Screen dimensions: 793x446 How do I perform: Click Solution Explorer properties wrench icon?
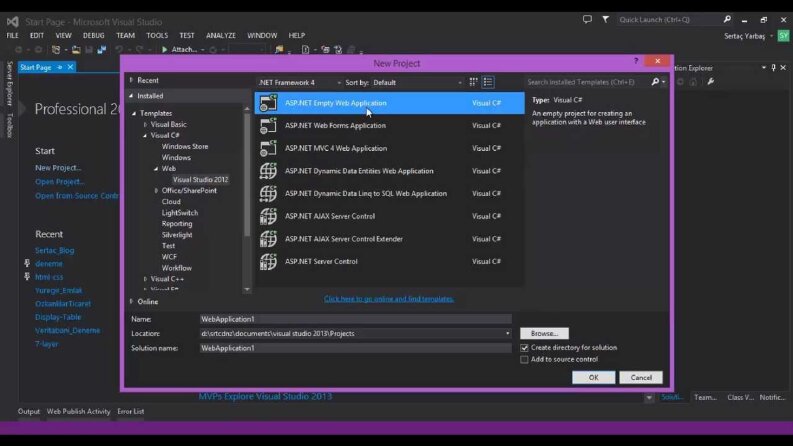711,81
